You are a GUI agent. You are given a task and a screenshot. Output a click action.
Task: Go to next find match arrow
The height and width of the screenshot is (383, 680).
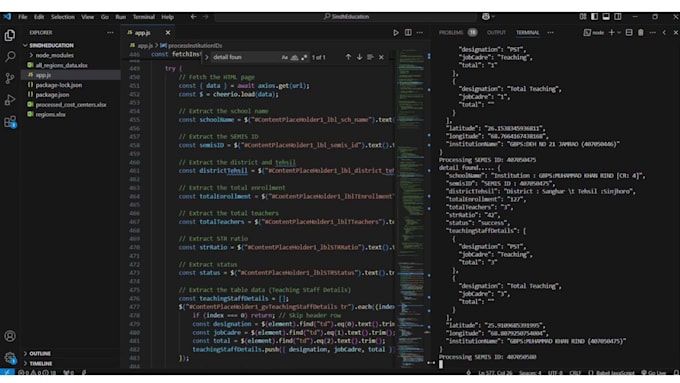tap(359, 57)
